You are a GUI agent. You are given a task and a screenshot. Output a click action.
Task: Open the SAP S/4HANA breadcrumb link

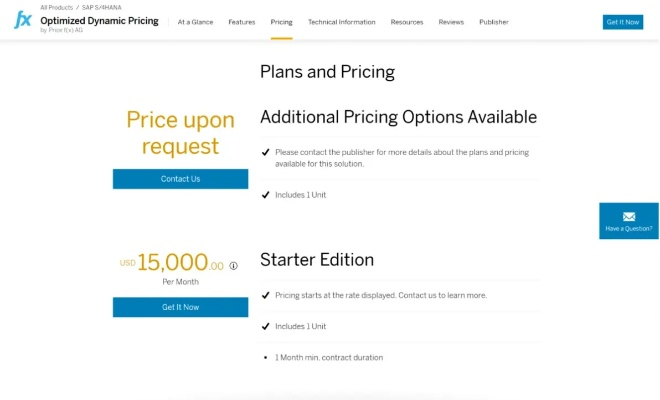[101, 7]
